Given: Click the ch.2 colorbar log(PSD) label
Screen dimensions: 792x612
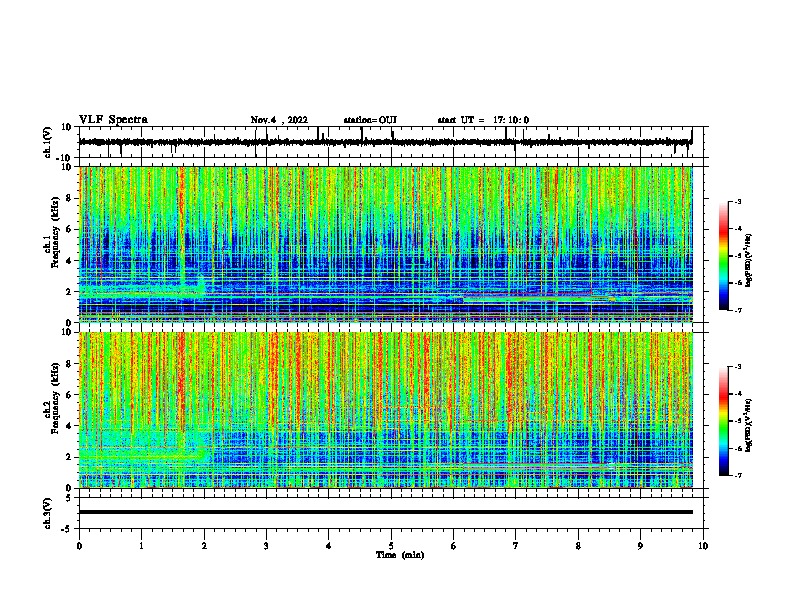Looking at the screenshot, I should [x=748, y=425].
